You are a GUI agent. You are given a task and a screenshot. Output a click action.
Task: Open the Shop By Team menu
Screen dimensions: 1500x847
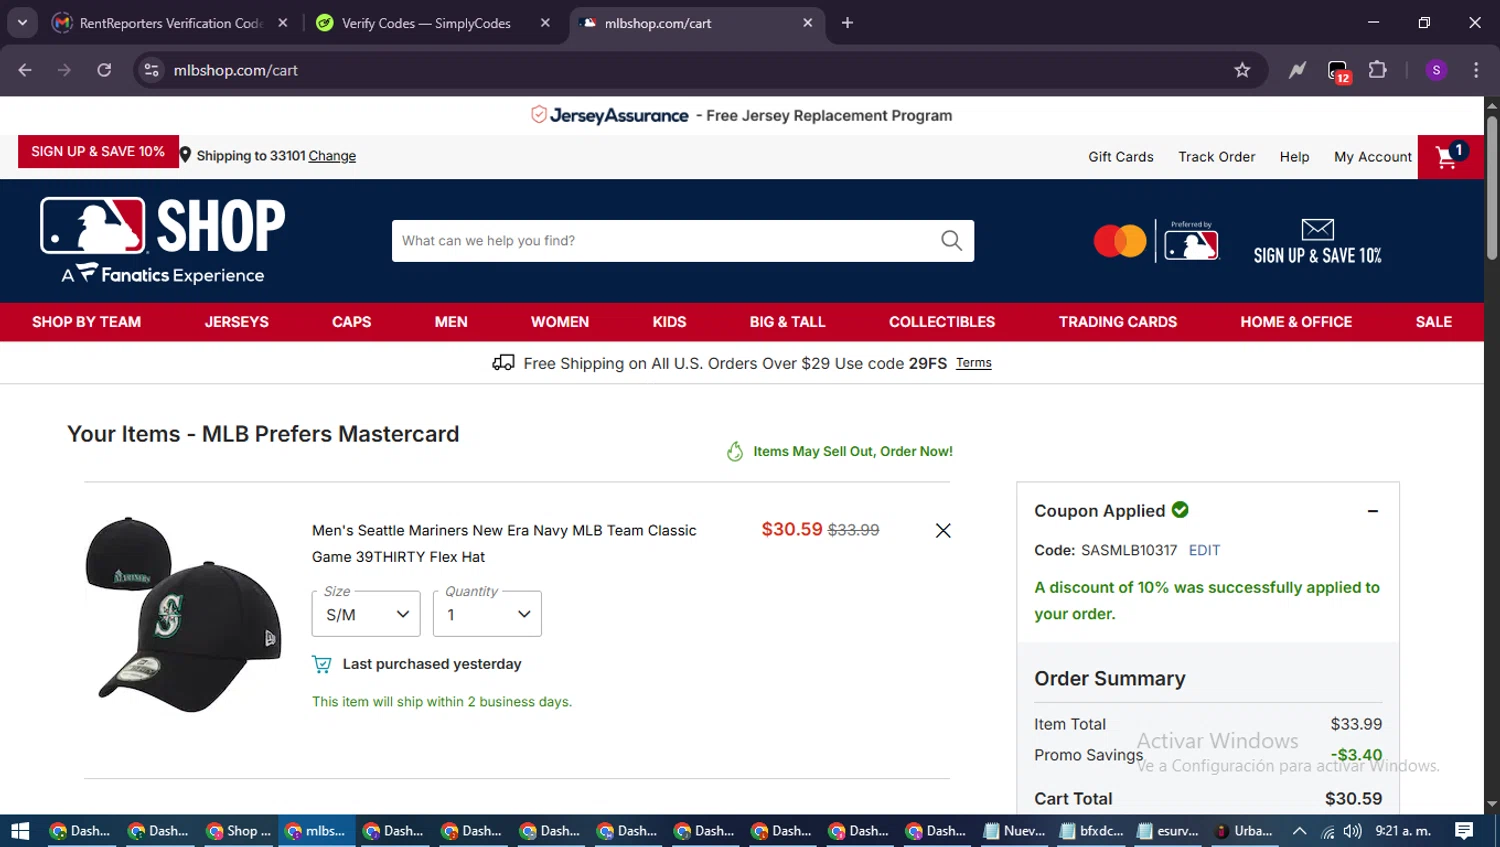coord(86,322)
